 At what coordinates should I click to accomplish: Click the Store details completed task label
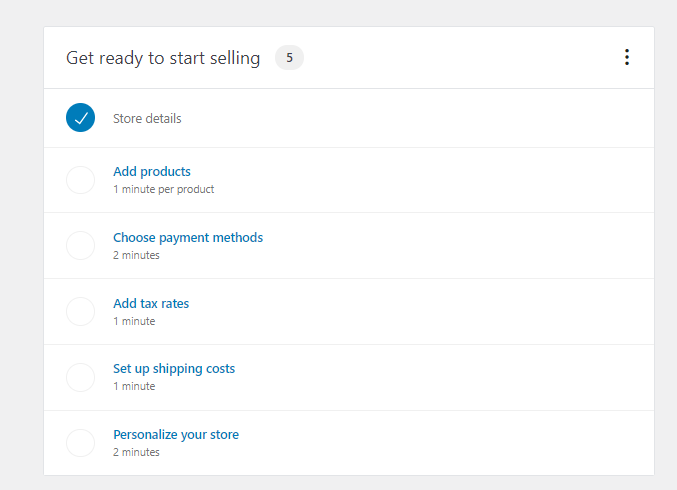tap(147, 119)
